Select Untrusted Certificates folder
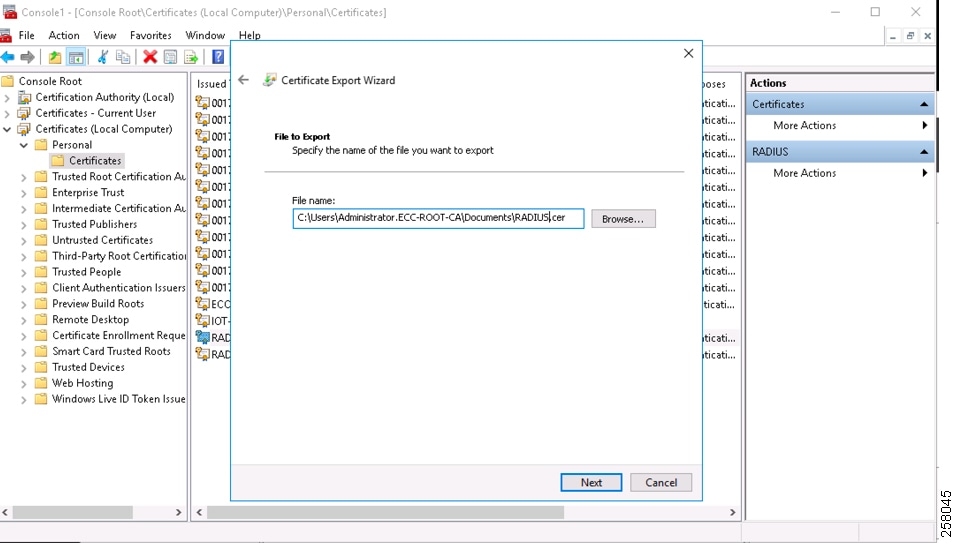 (x=102, y=240)
